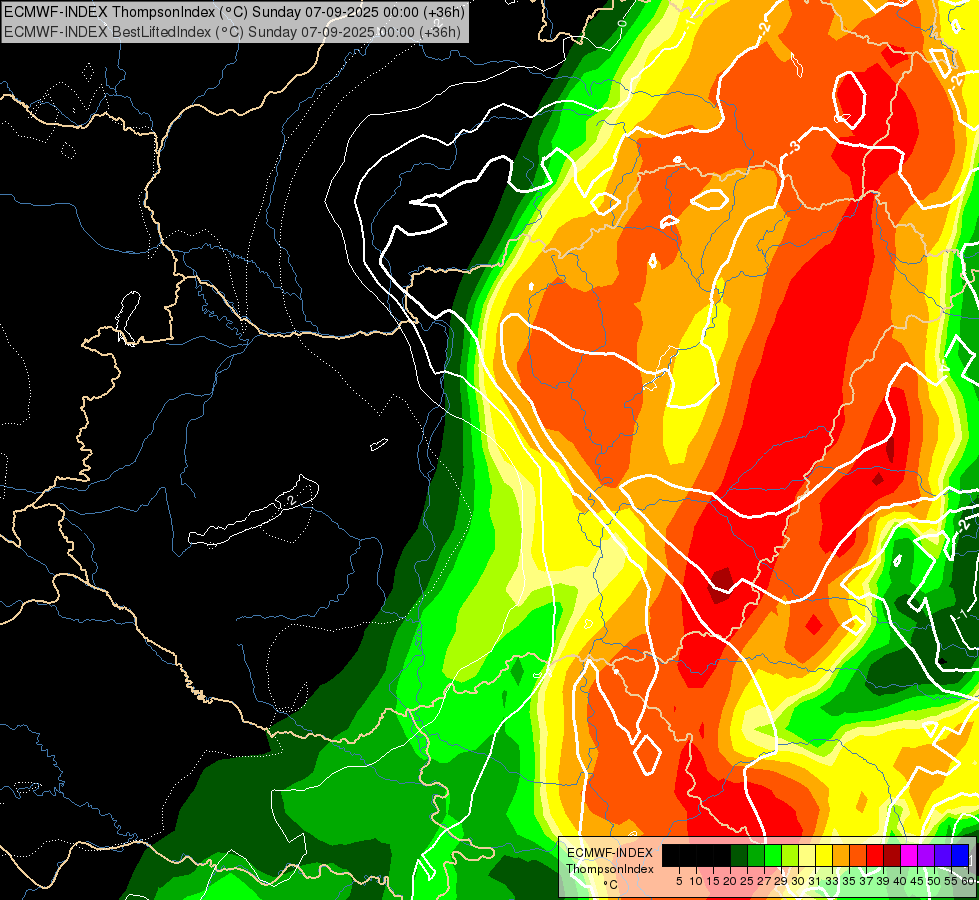The height and width of the screenshot is (900, 979).
Task: Click the legend tick label 29
Action: tap(782, 881)
